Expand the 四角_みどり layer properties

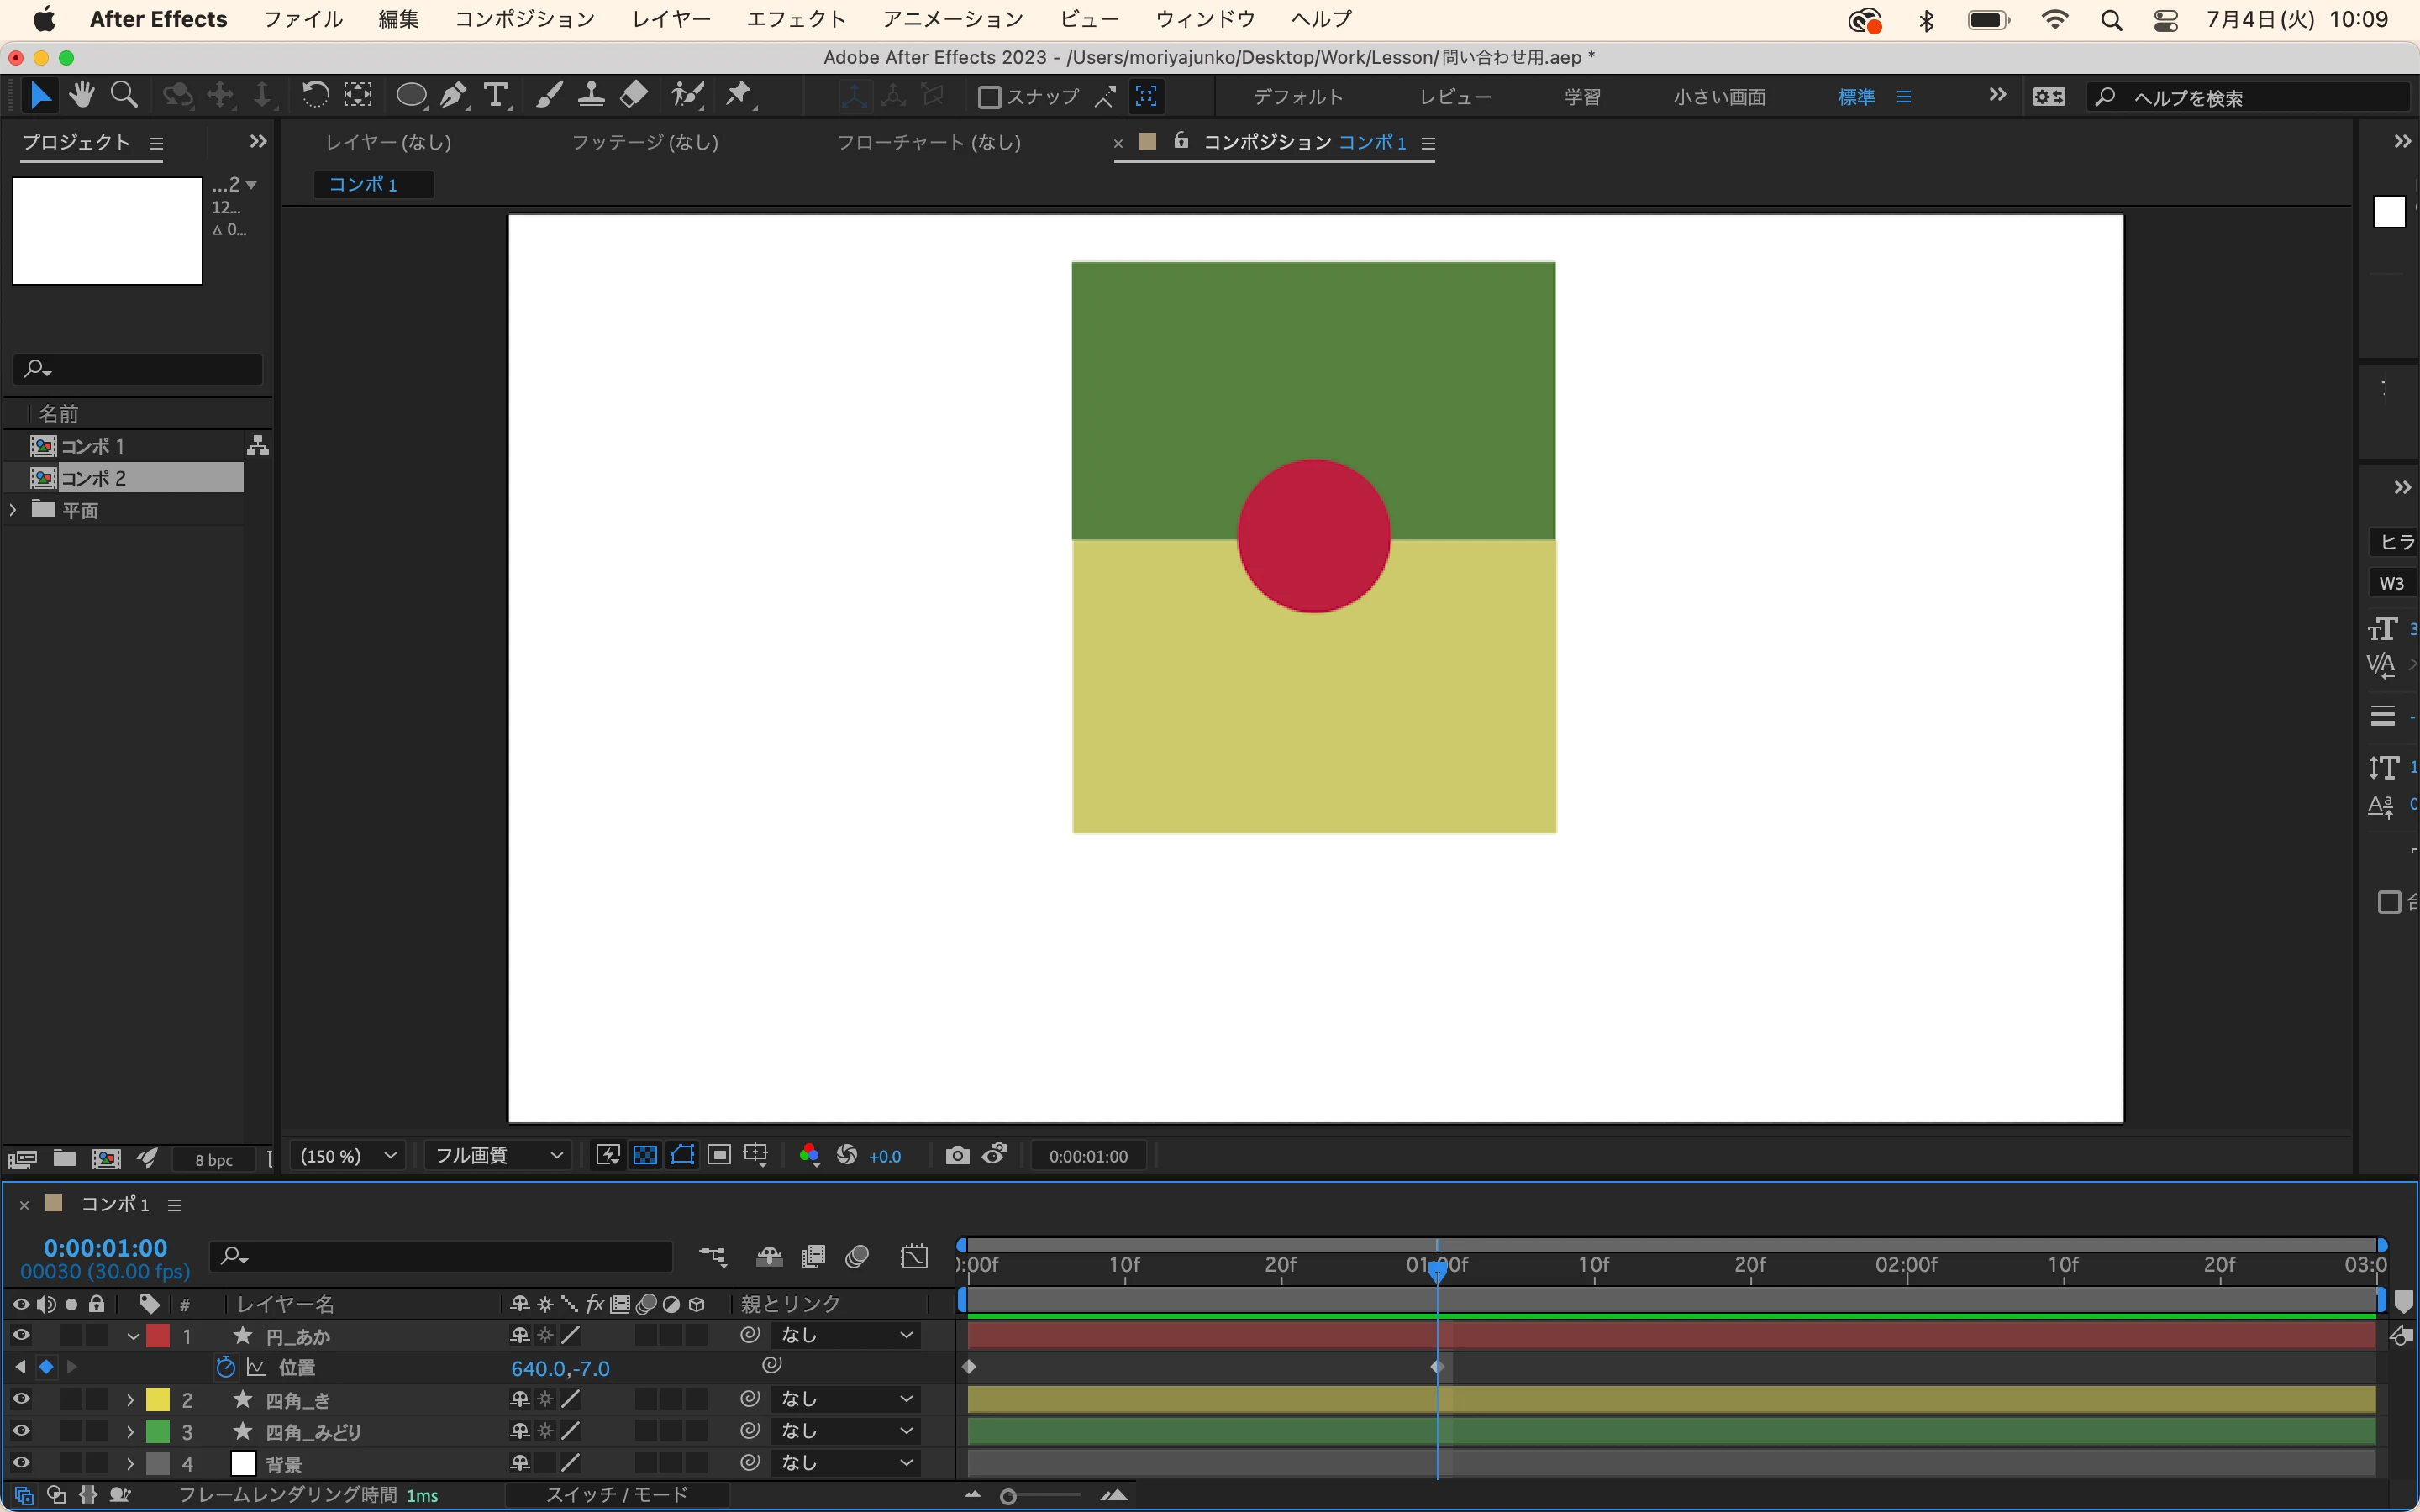pos(130,1432)
